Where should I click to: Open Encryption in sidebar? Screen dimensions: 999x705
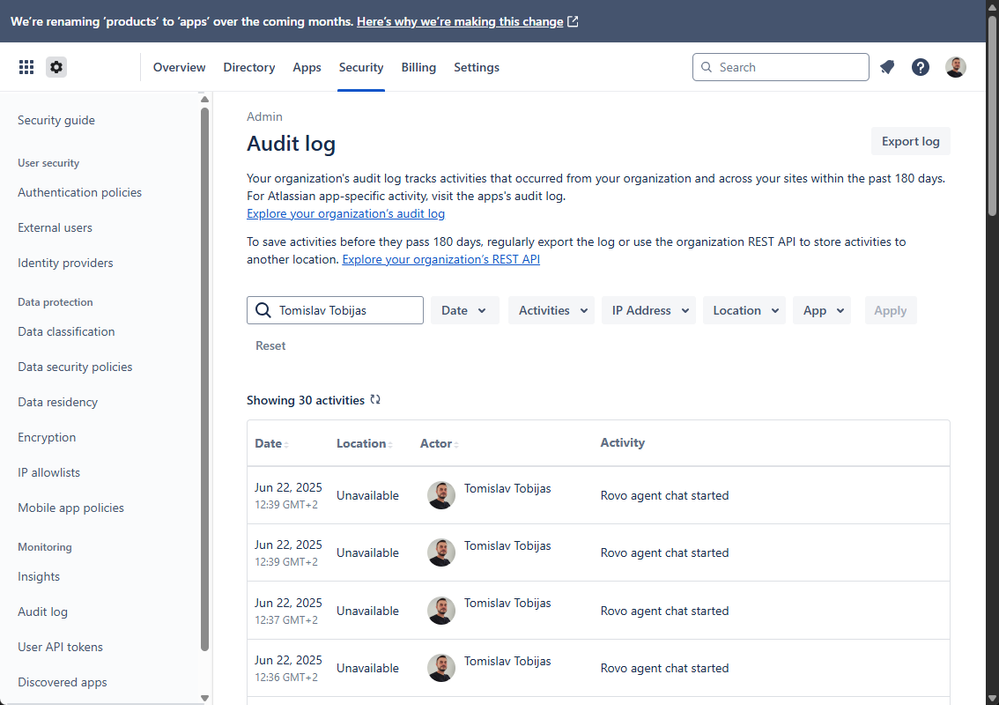point(47,437)
